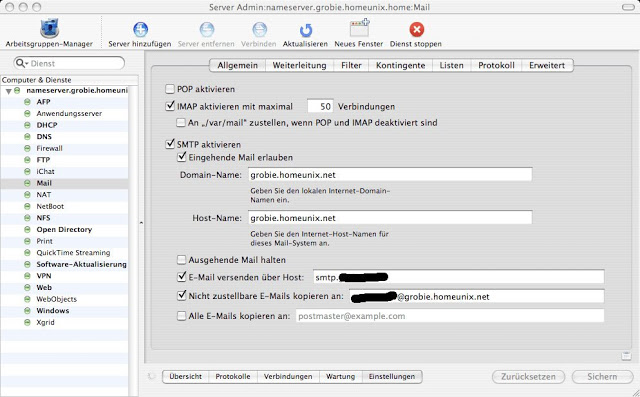Check the /var/mail zustellen option

(181, 122)
